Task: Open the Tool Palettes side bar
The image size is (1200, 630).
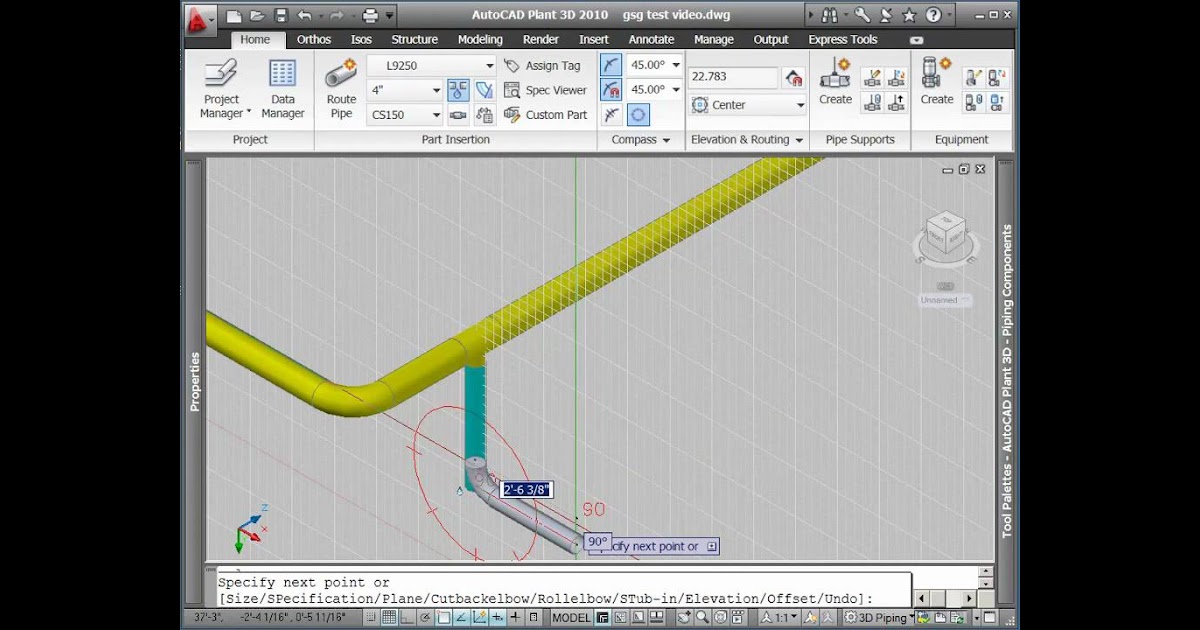Action: click(1007, 380)
